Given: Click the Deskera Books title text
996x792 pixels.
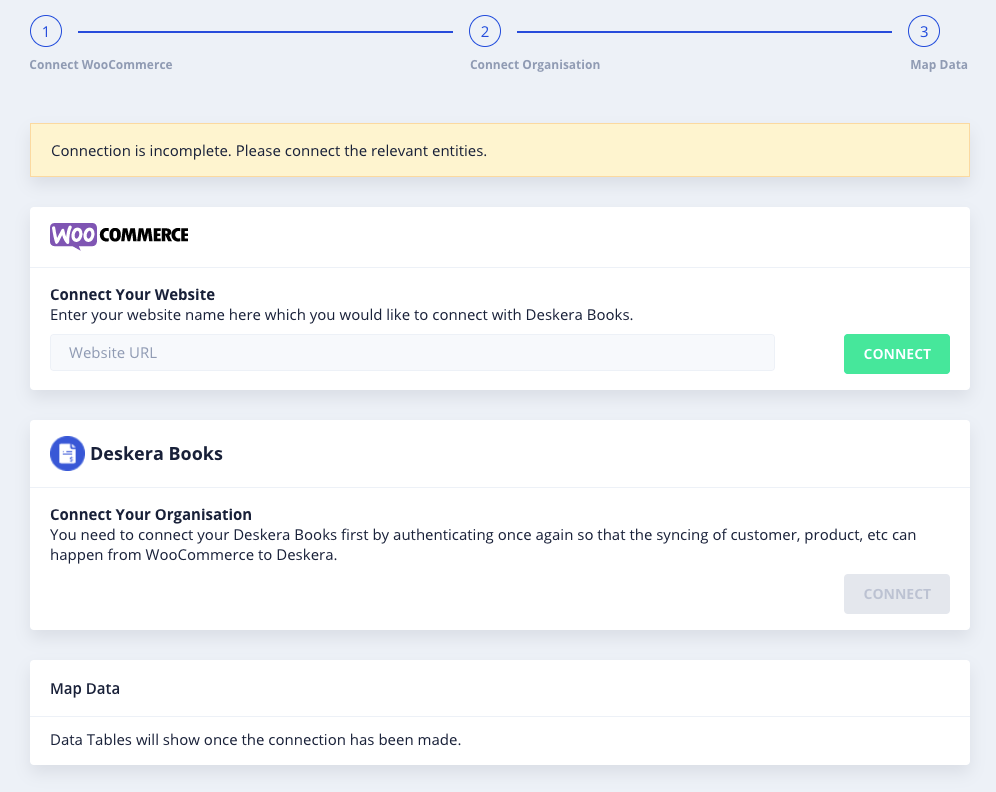Looking at the screenshot, I should pos(156,453).
